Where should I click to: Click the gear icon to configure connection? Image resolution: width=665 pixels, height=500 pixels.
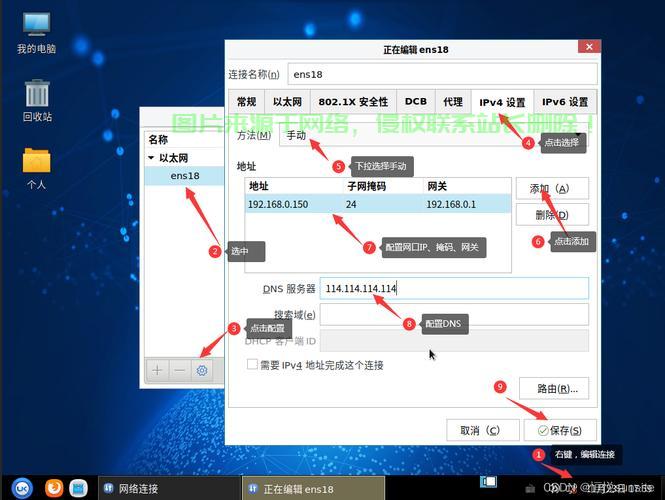point(202,370)
